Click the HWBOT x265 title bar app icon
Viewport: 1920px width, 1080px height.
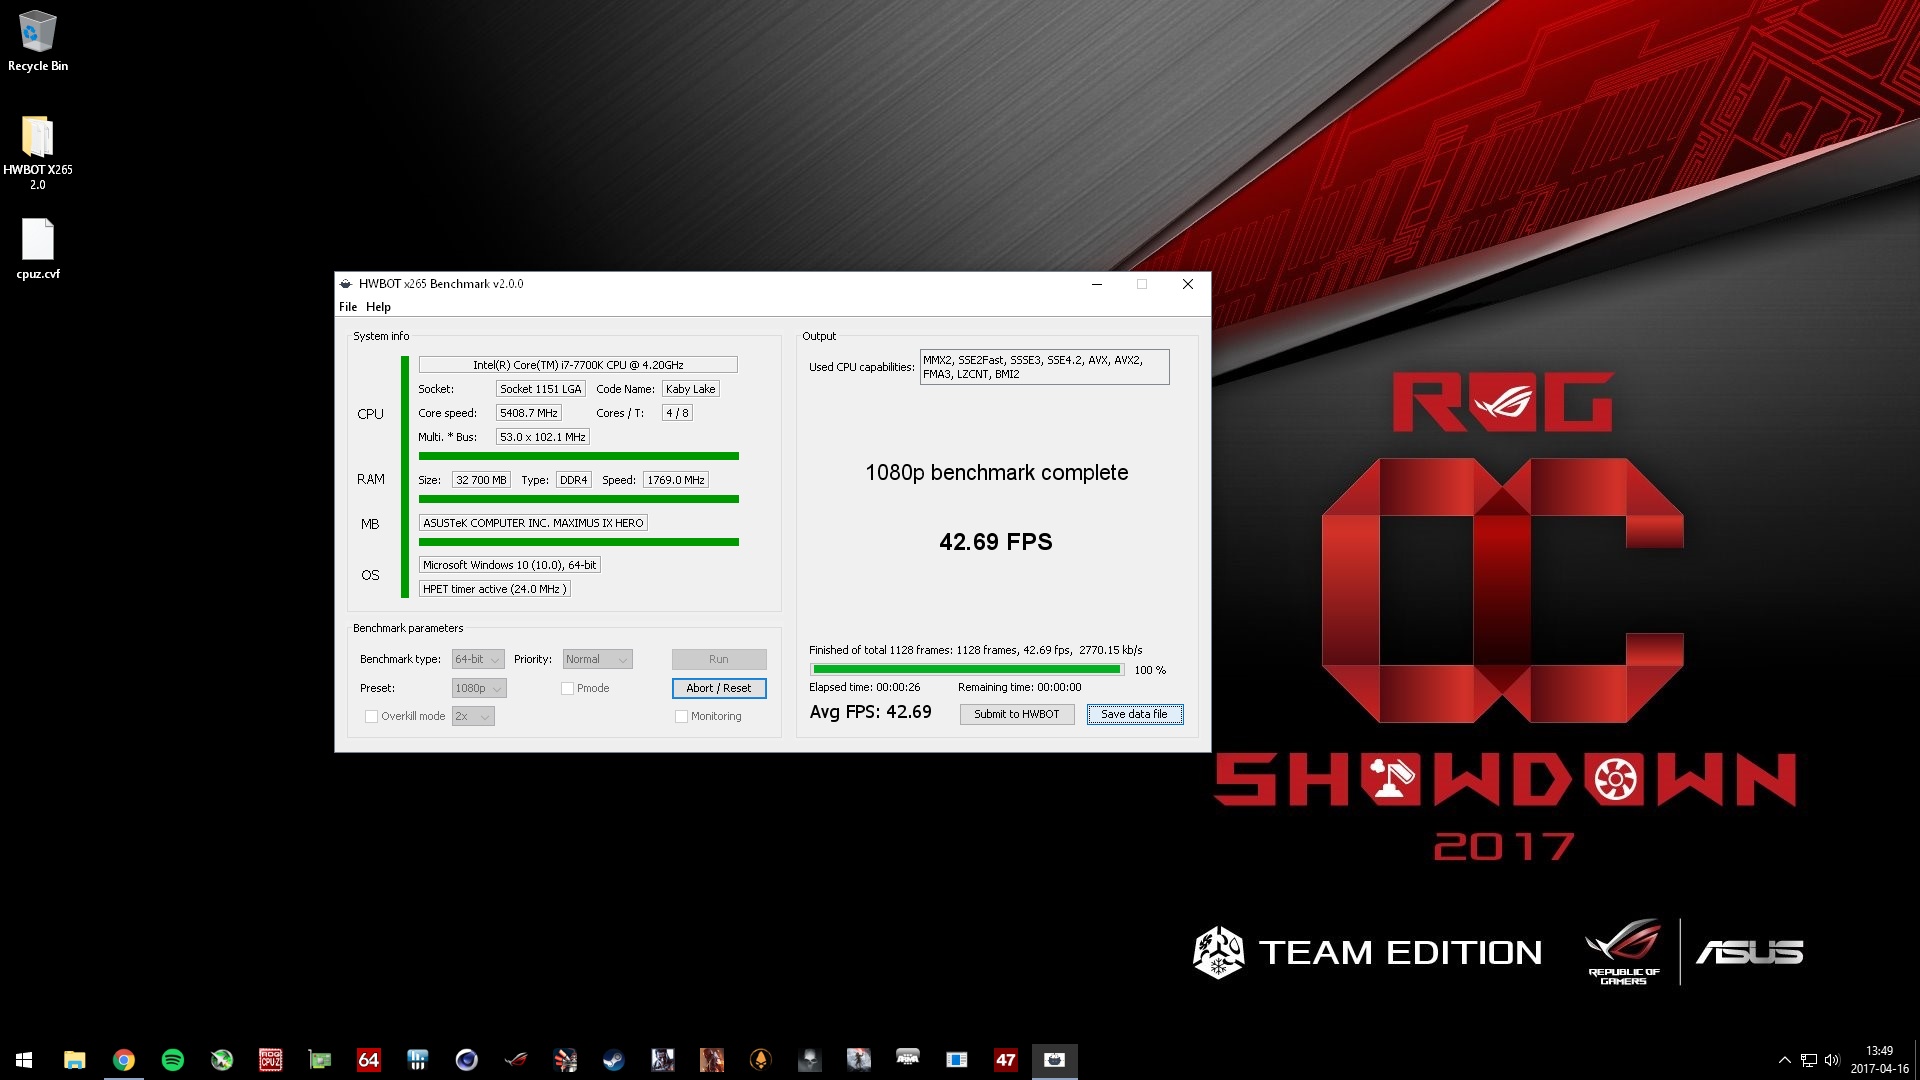(346, 284)
